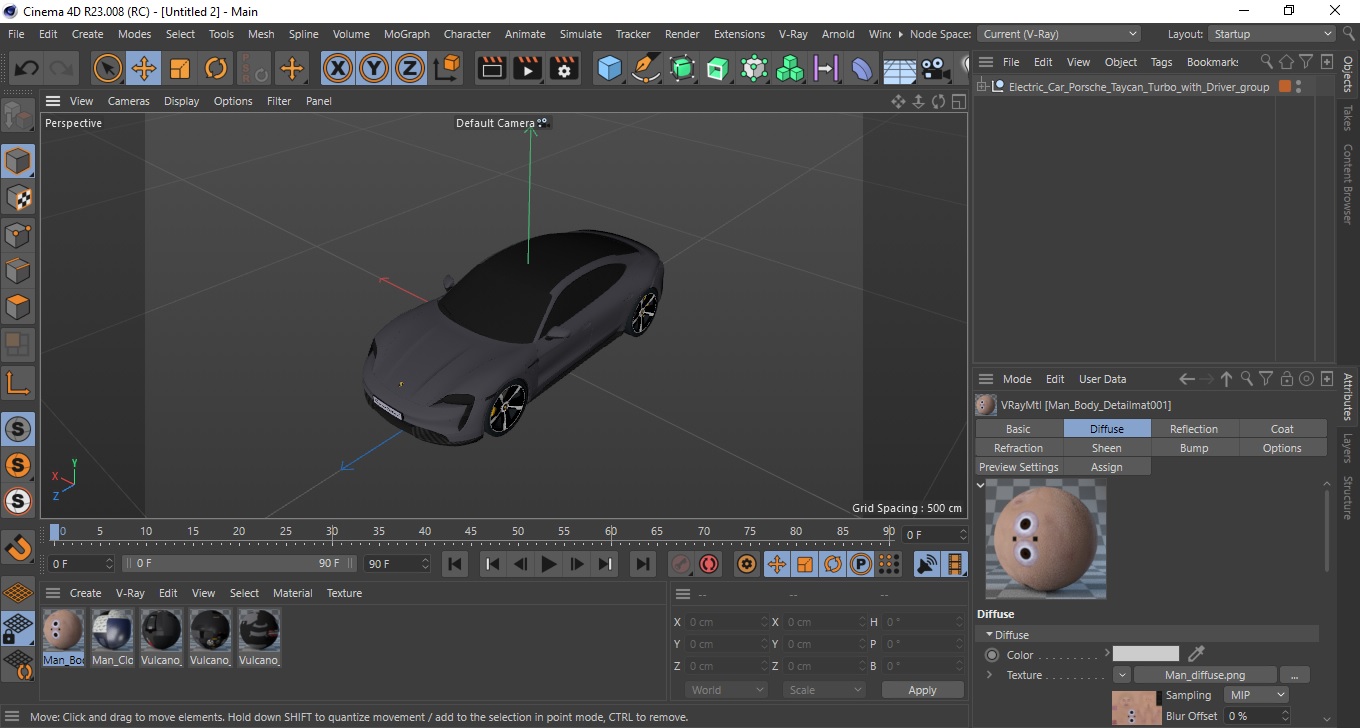Screen dimensions: 1360x728
Task: Switch to Model mode in left palette
Action: coord(18,160)
